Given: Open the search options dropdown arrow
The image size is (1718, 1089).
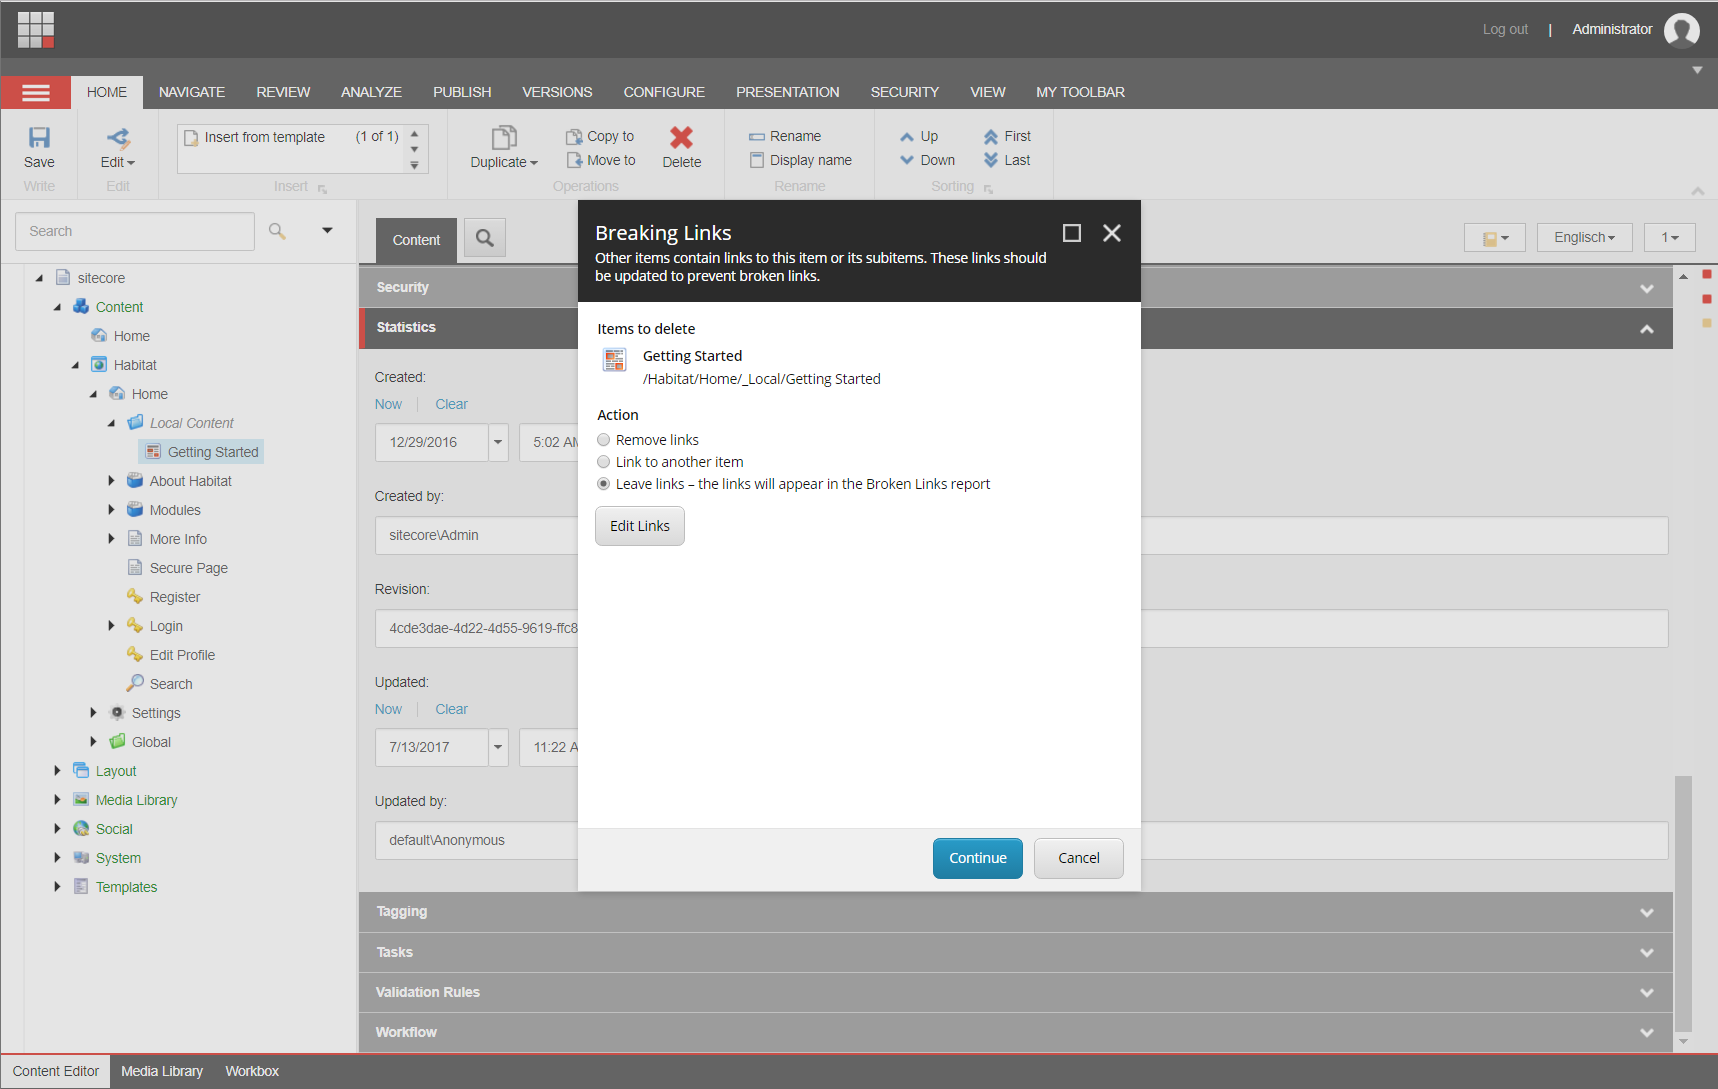Looking at the screenshot, I should (327, 231).
